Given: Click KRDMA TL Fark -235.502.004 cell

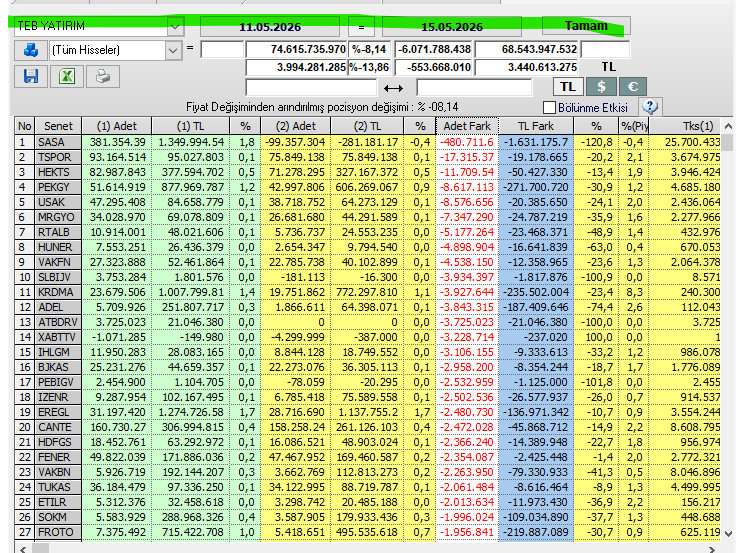Looking at the screenshot, I should pyautogui.click(x=536, y=292).
